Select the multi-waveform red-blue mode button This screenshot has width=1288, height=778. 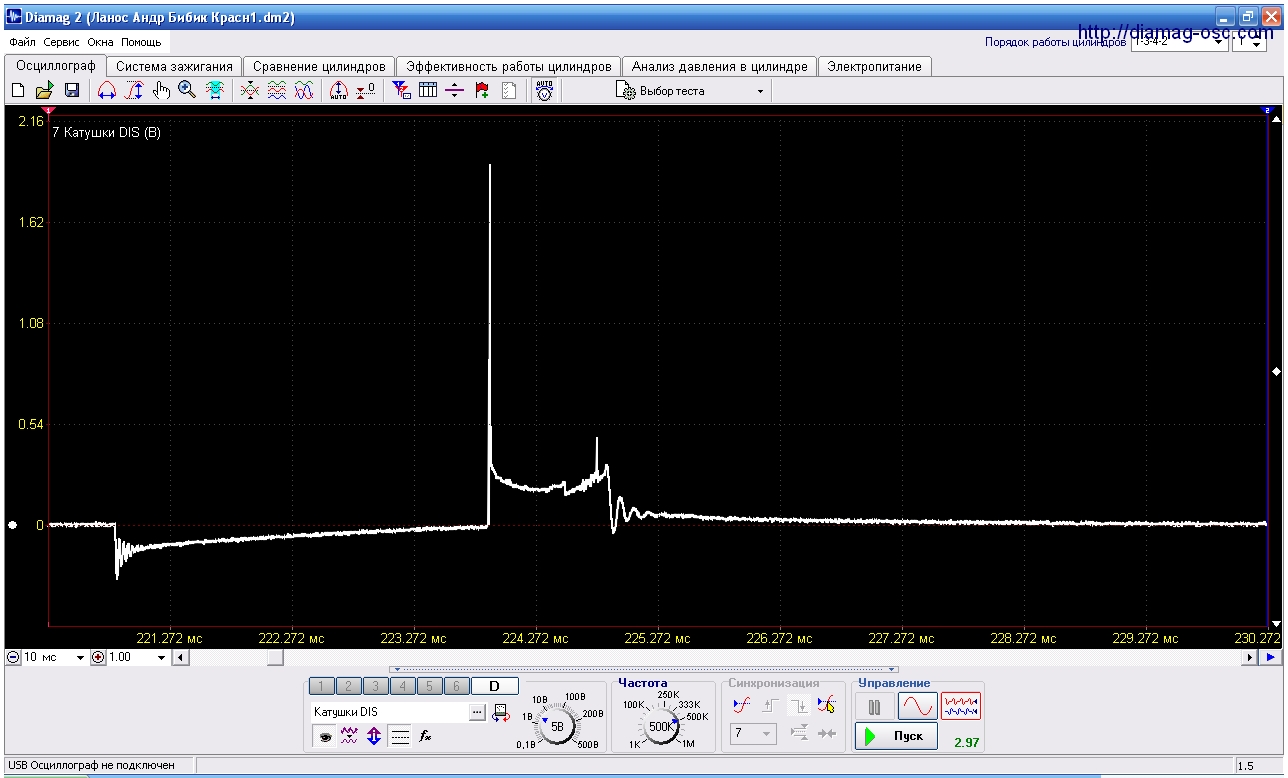(961, 707)
